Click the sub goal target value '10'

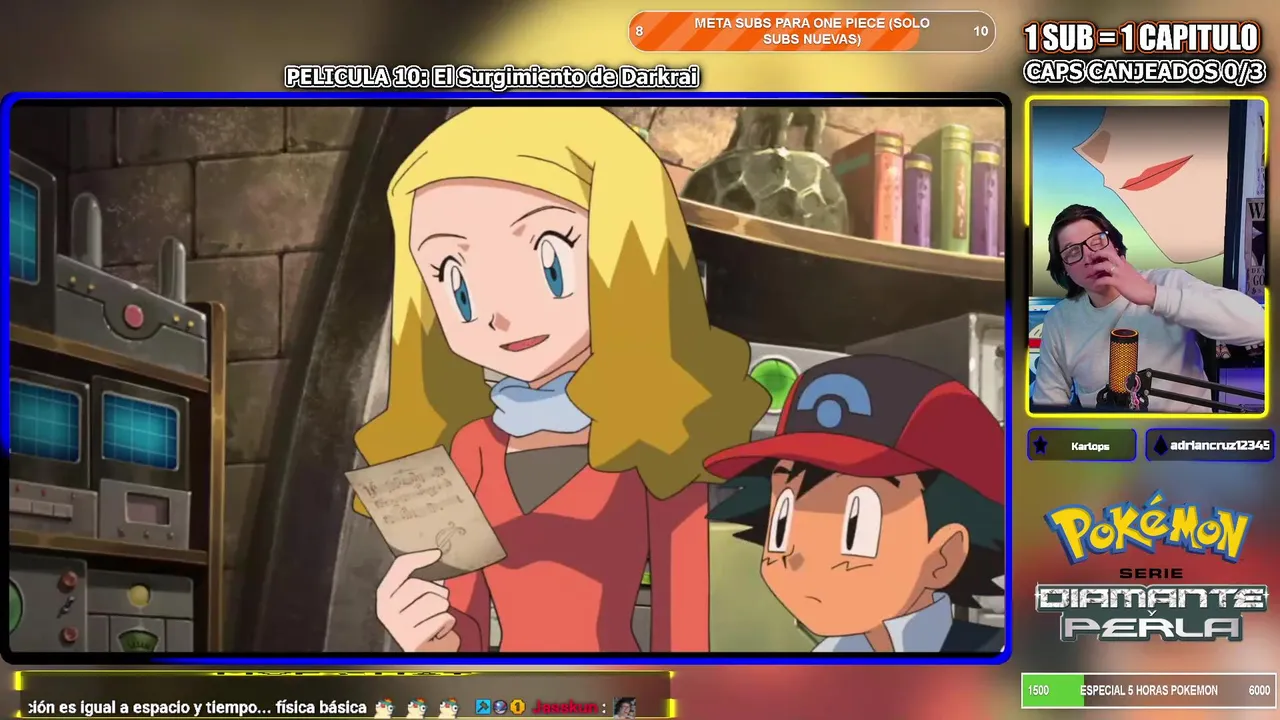pyautogui.click(x=981, y=31)
